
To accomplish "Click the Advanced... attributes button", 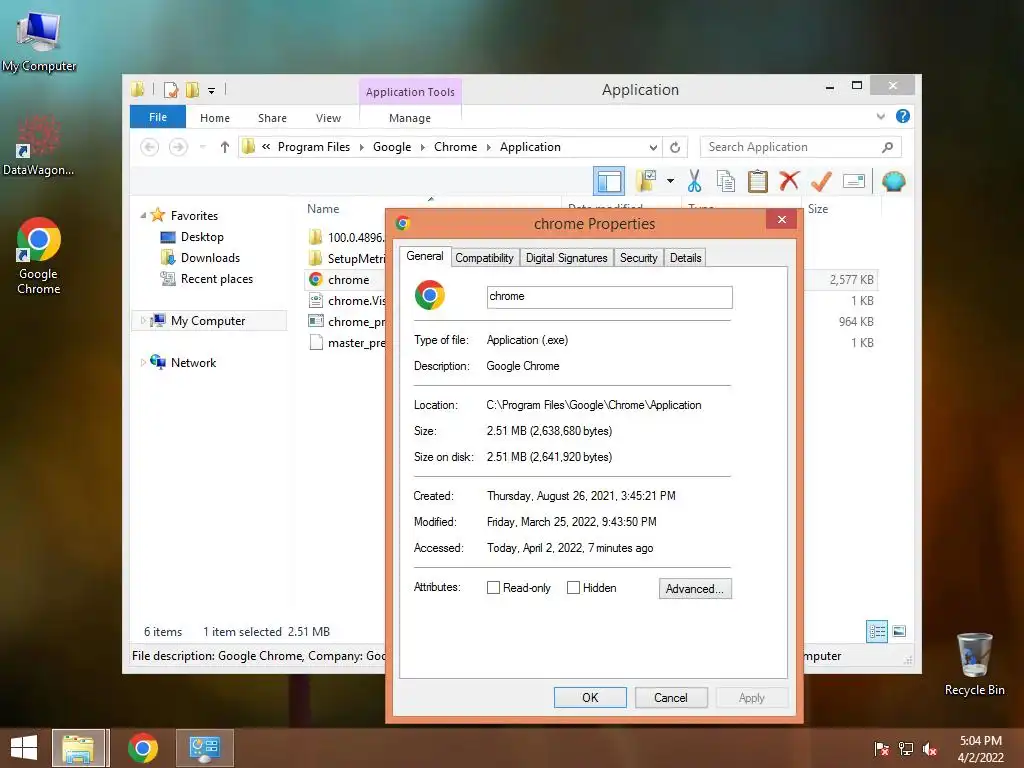I will pyautogui.click(x=695, y=588).
